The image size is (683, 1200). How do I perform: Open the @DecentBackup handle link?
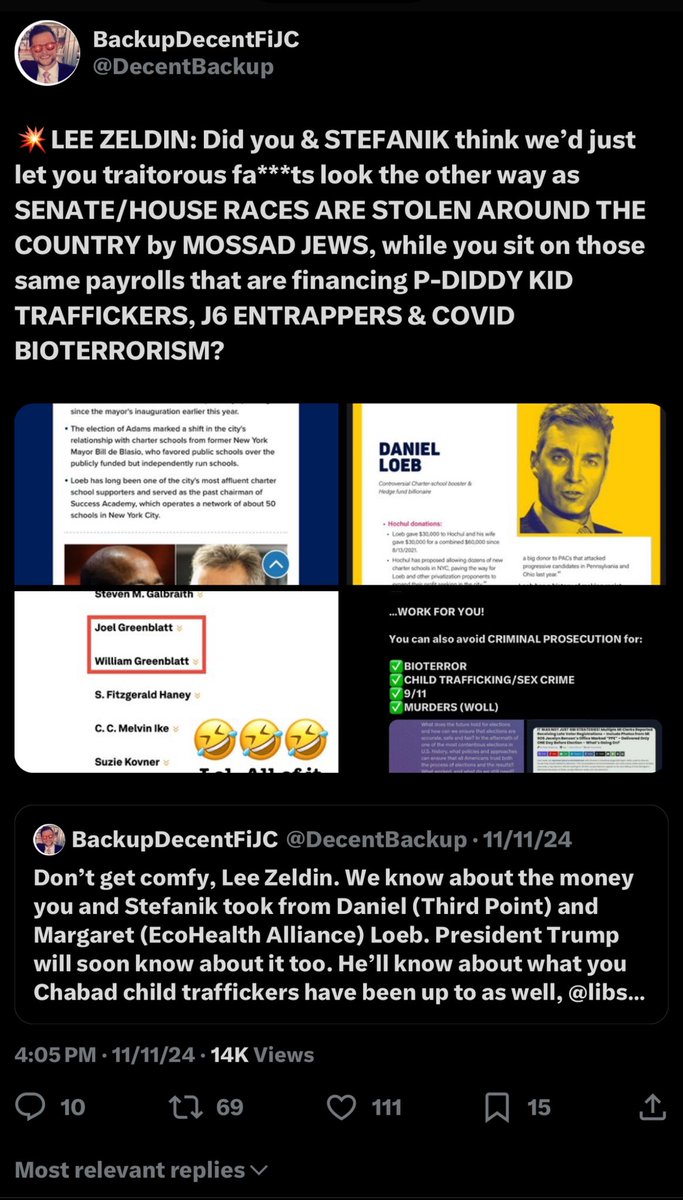pyautogui.click(x=183, y=67)
